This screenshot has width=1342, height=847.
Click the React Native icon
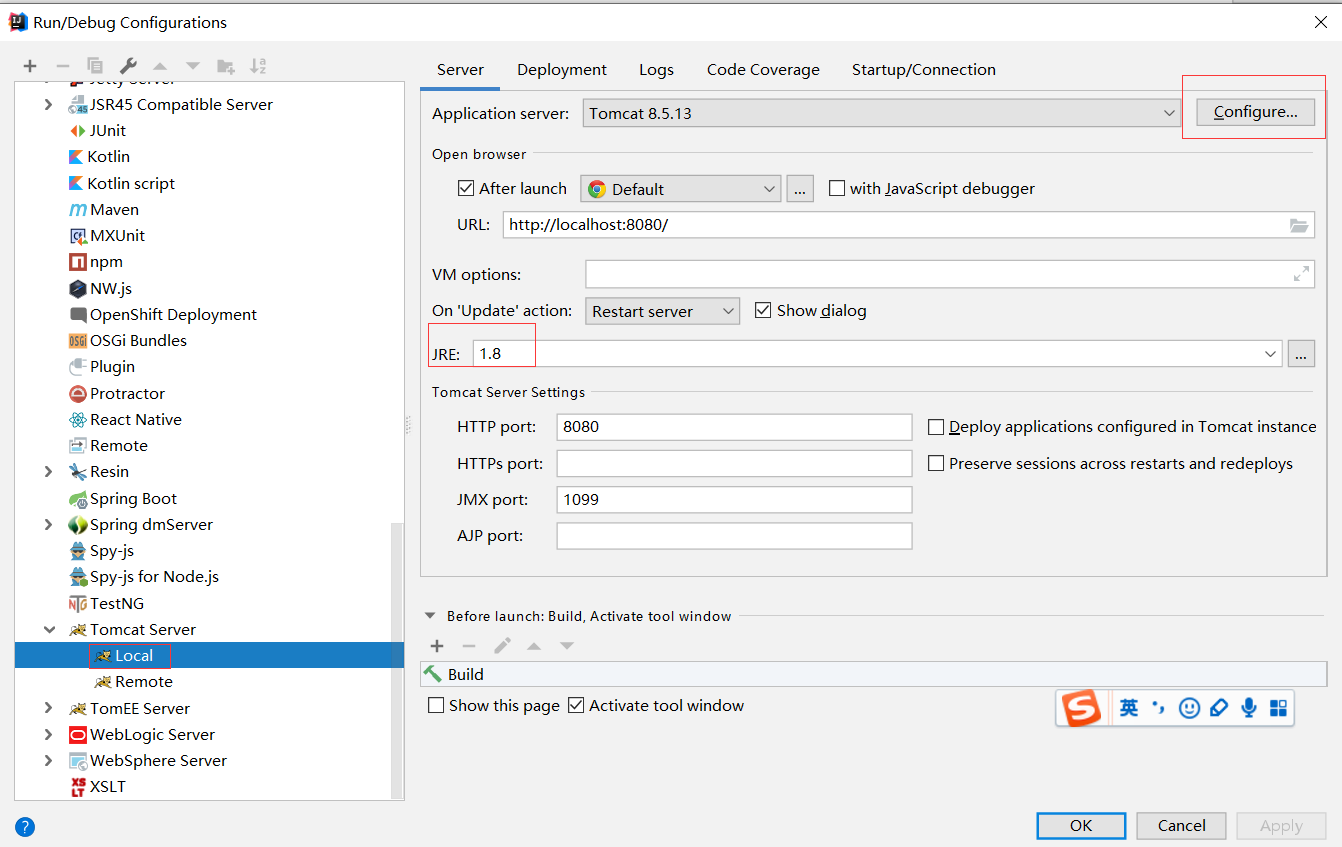78,419
